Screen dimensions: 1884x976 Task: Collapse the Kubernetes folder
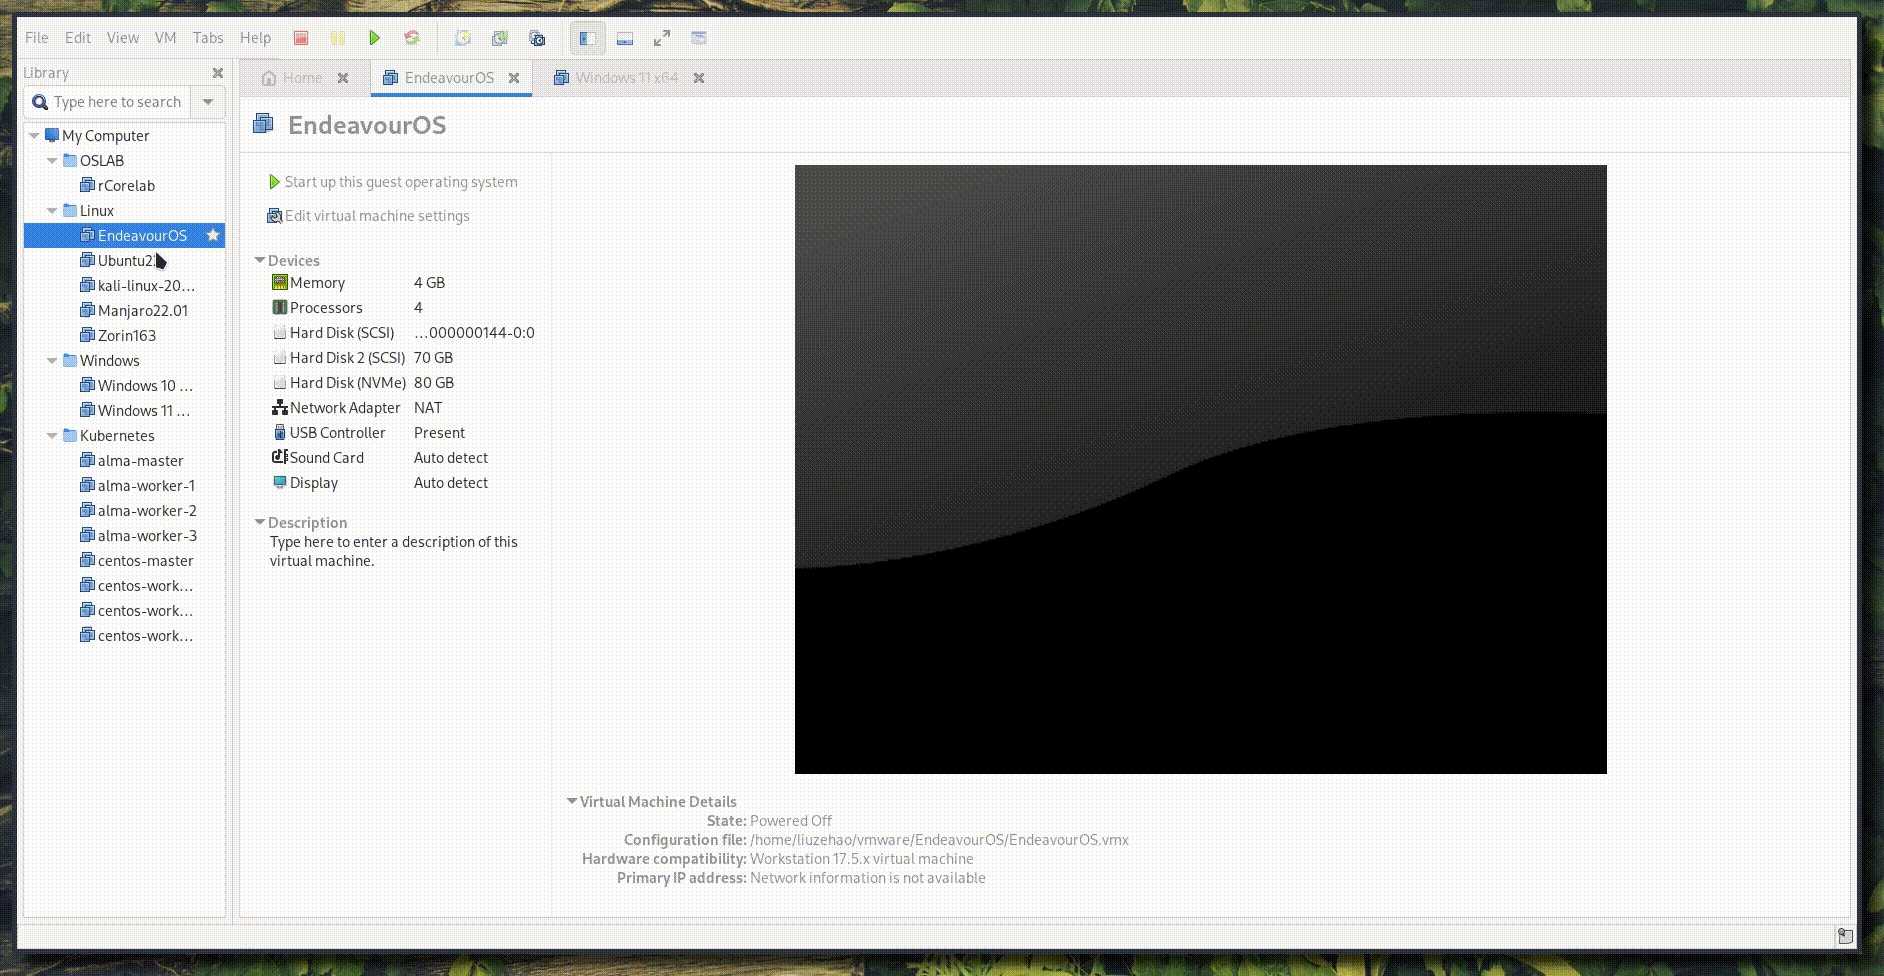[53, 436]
